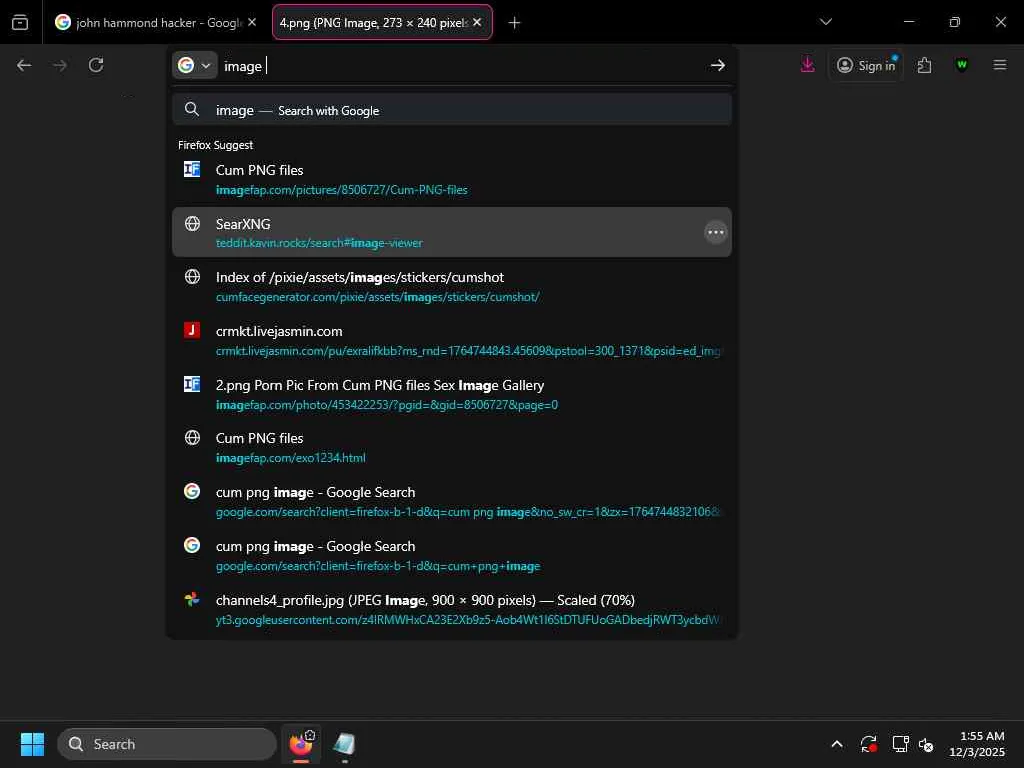Screen dimensions: 1024x768
Task: Click the Go arrow in the address bar
Action: tap(718, 65)
